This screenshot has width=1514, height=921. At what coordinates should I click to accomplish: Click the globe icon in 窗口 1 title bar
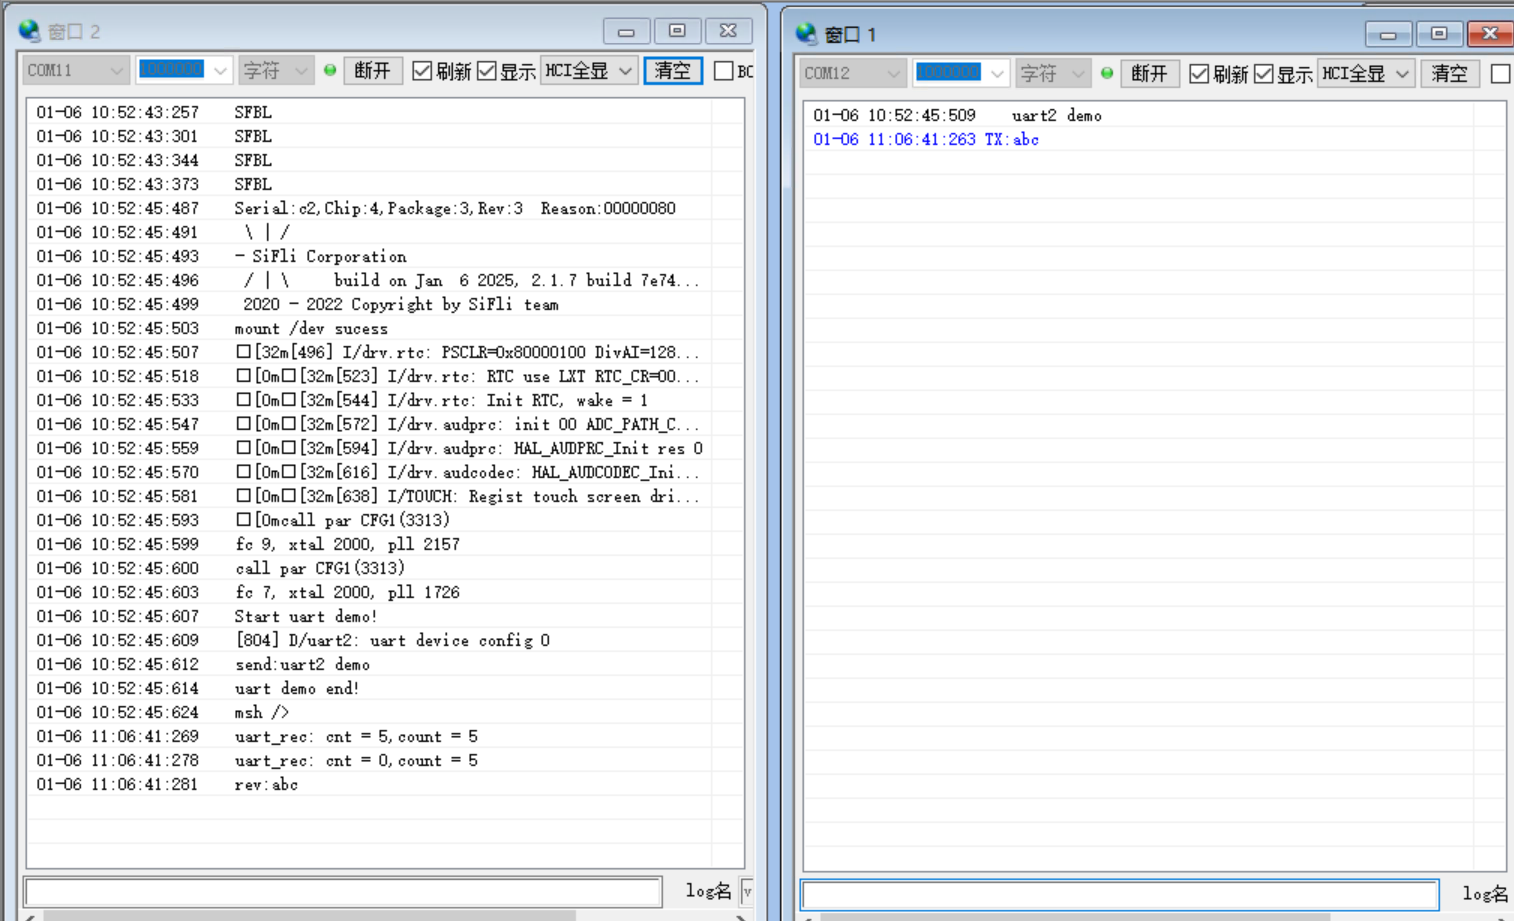[x=806, y=34]
